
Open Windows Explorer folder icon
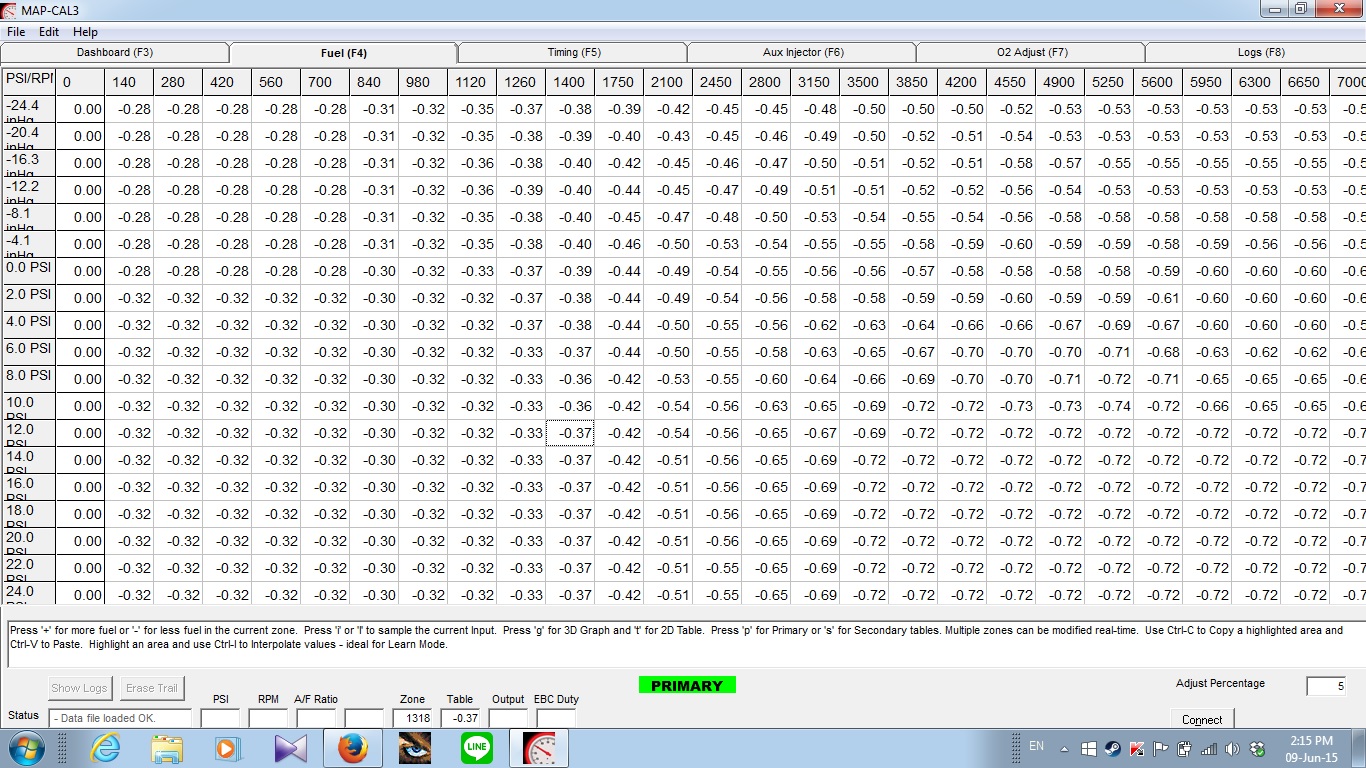pos(168,747)
